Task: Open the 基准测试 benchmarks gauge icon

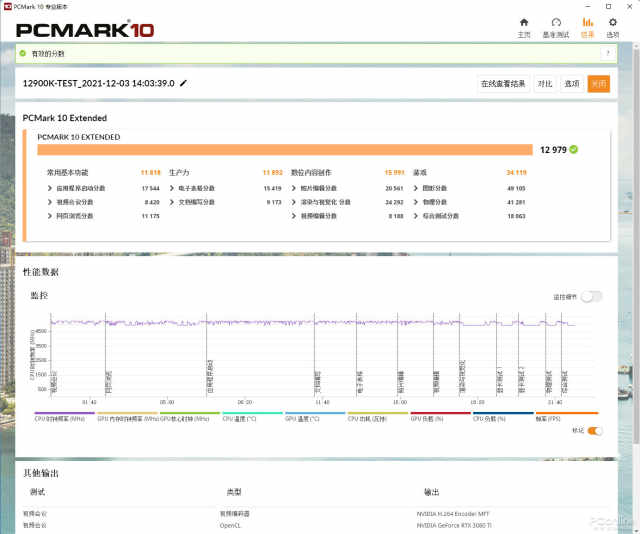Action: 556,22
